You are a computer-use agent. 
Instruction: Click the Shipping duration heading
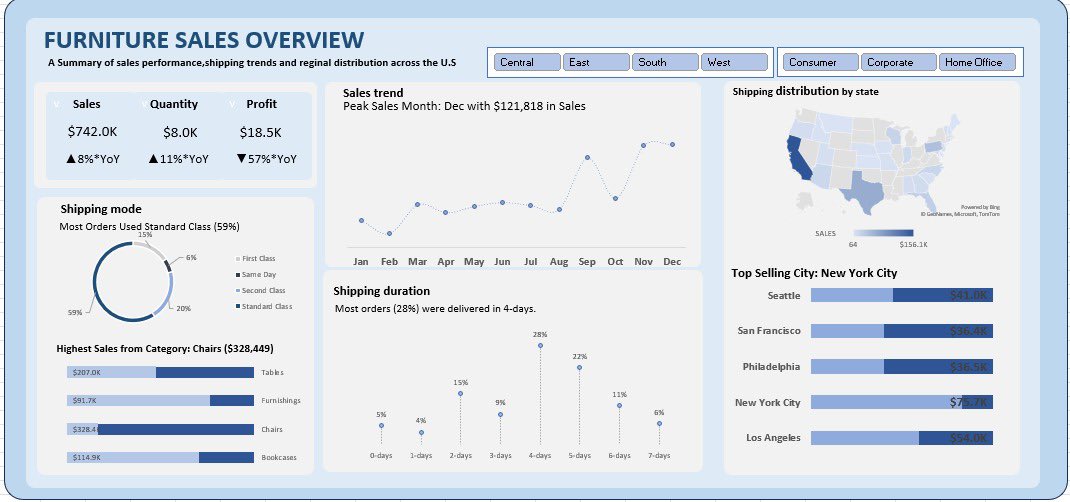tap(381, 291)
